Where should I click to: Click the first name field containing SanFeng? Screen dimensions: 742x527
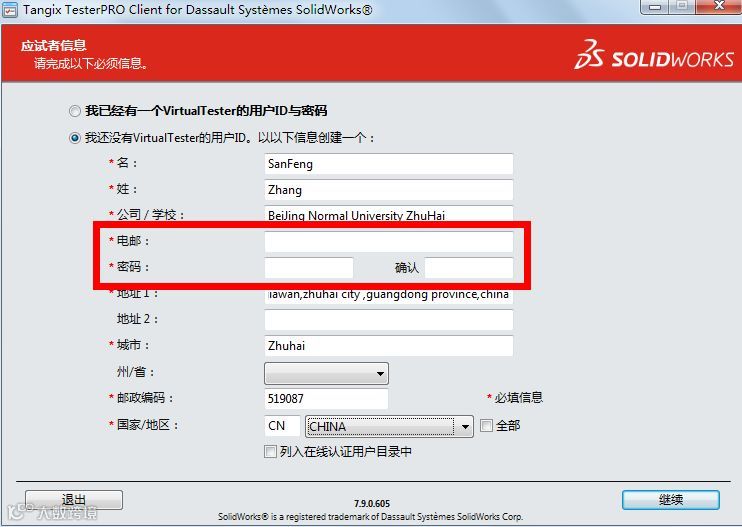click(x=389, y=164)
